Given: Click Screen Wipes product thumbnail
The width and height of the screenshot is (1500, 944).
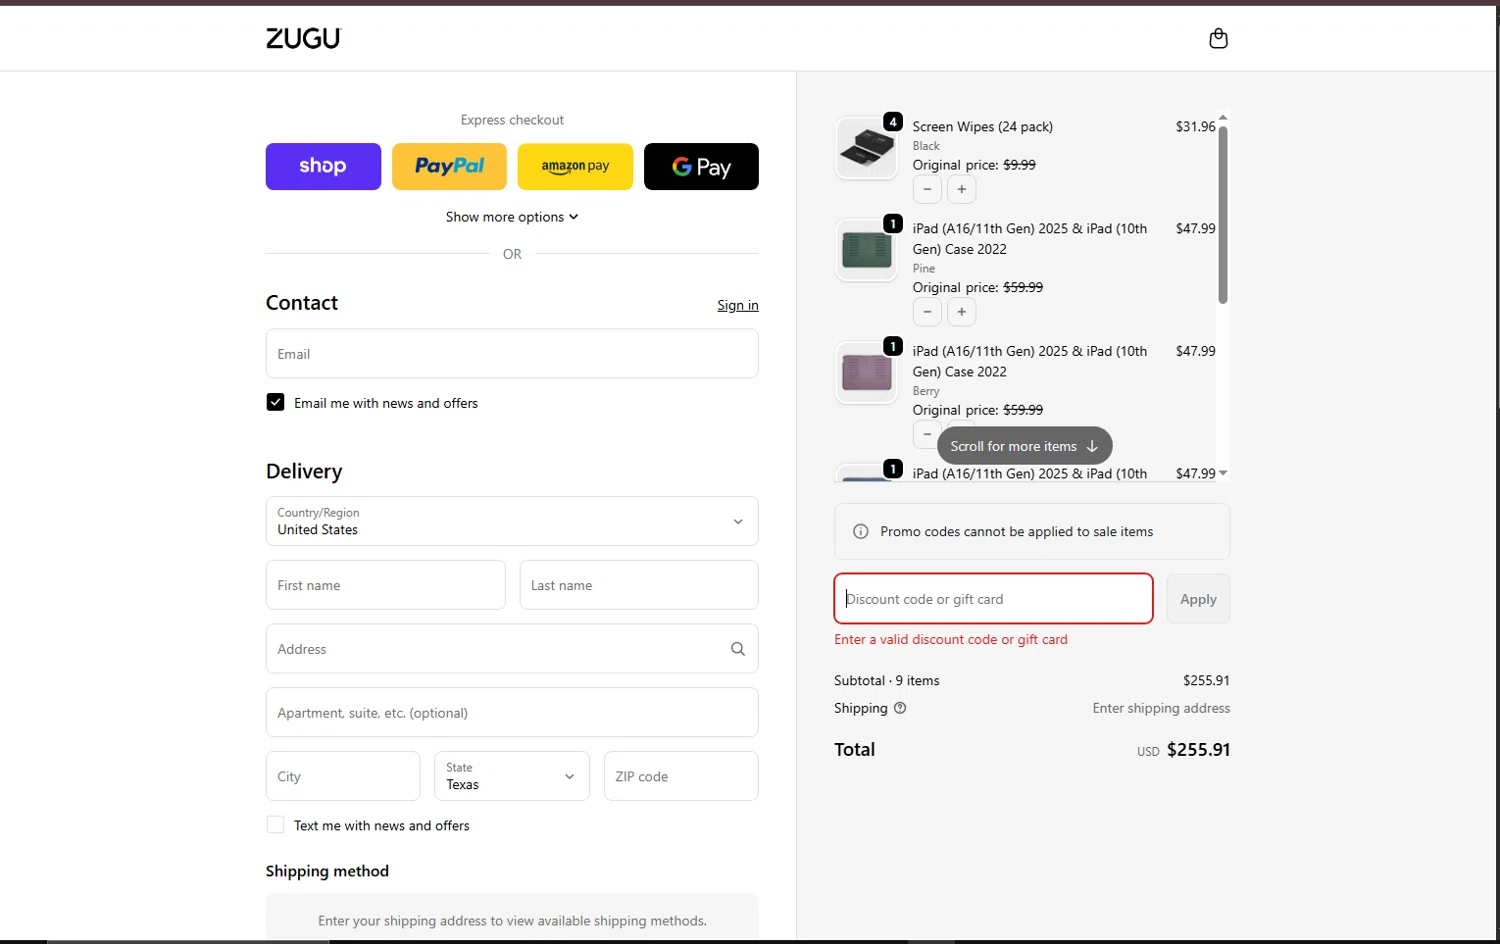Looking at the screenshot, I should [x=866, y=149].
